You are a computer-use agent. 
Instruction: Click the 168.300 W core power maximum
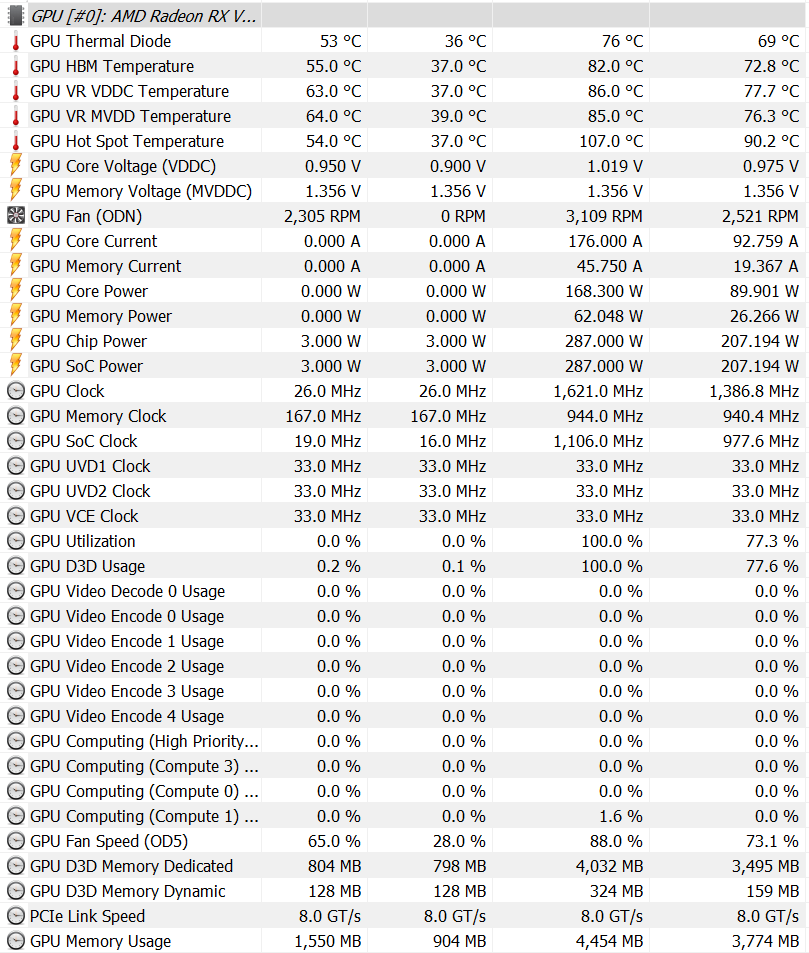coord(604,291)
